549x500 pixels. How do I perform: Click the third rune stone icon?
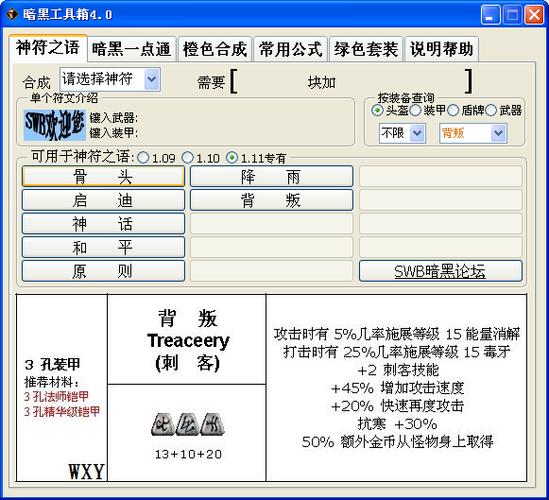click(x=212, y=424)
